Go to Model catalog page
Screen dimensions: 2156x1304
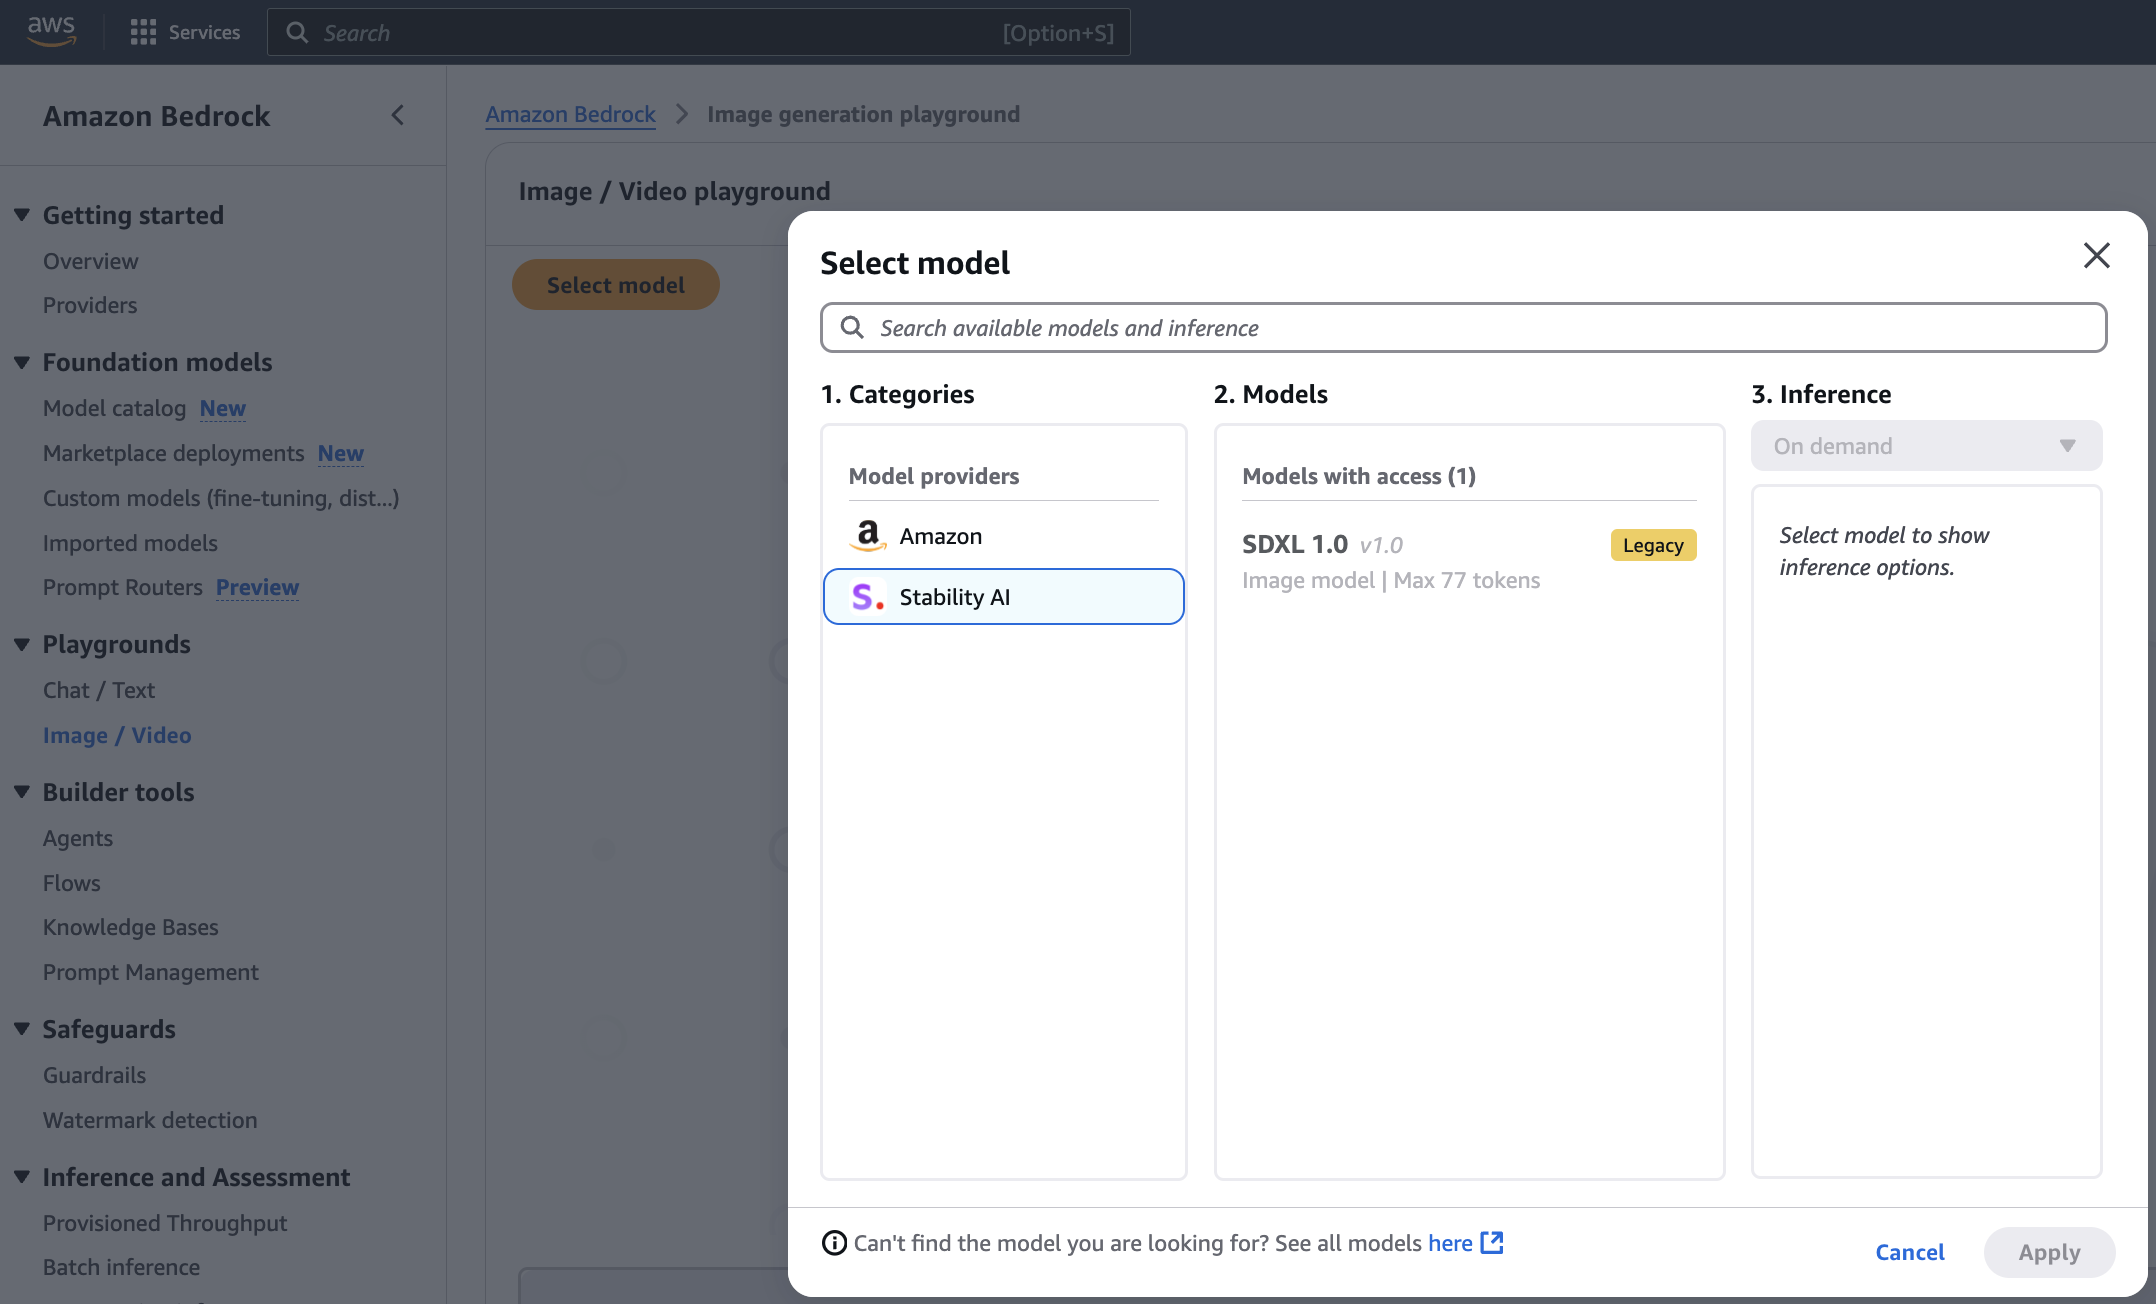(114, 408)
